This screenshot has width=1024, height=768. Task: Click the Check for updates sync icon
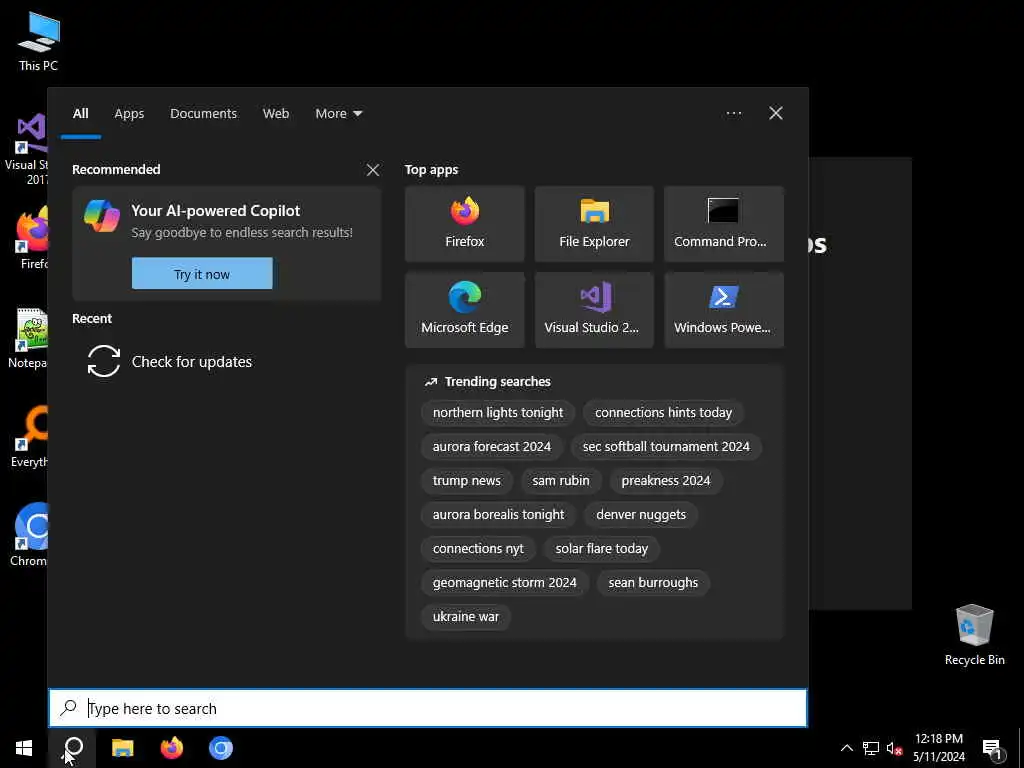(x=104, y=361)
